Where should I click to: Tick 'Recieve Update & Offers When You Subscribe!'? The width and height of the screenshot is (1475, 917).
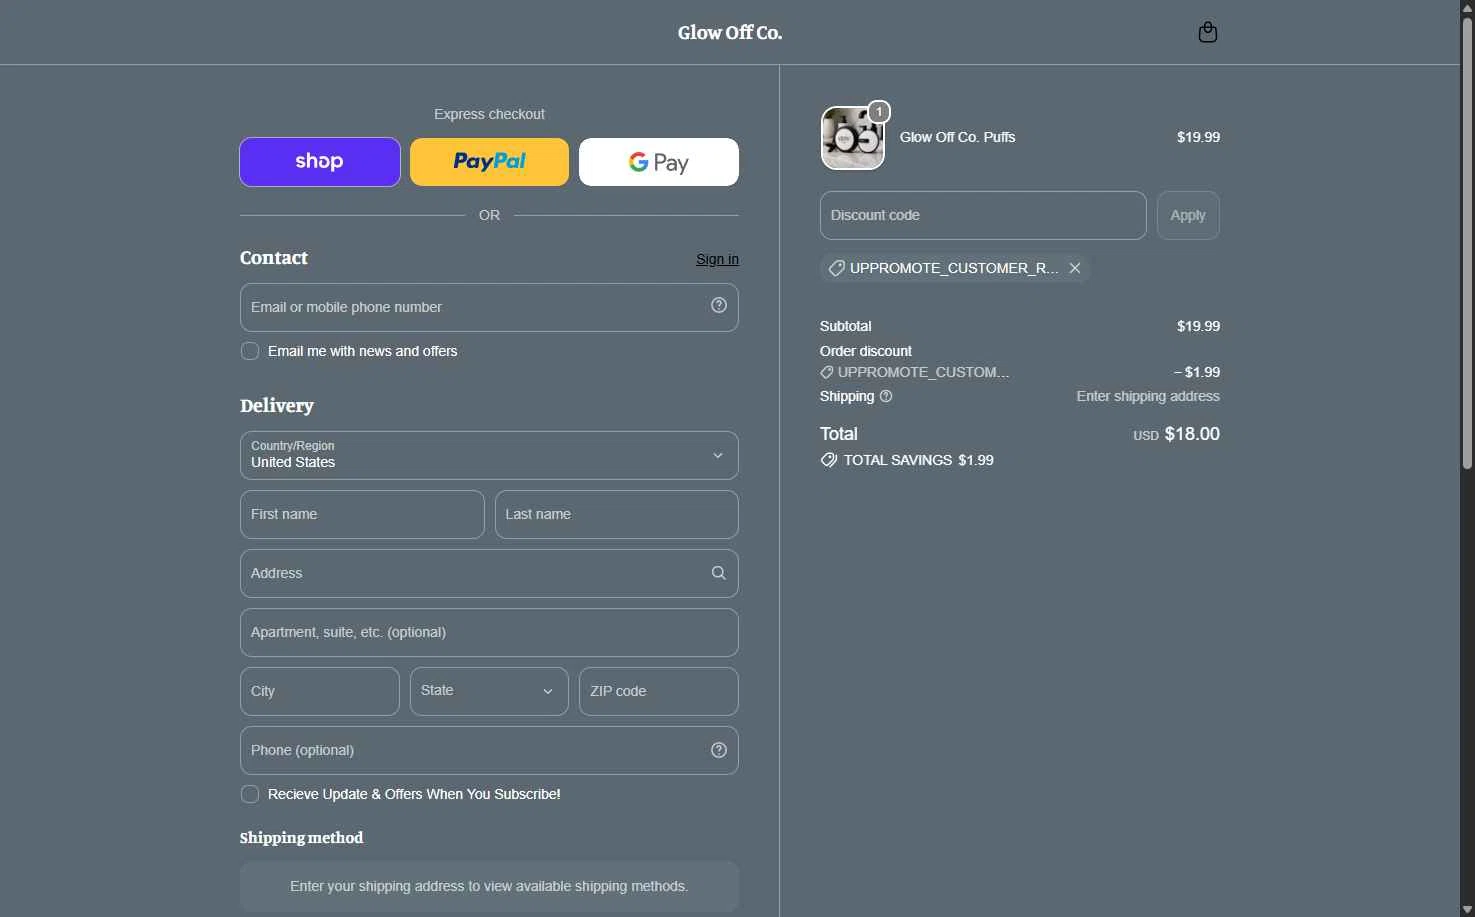coord(250,794)
